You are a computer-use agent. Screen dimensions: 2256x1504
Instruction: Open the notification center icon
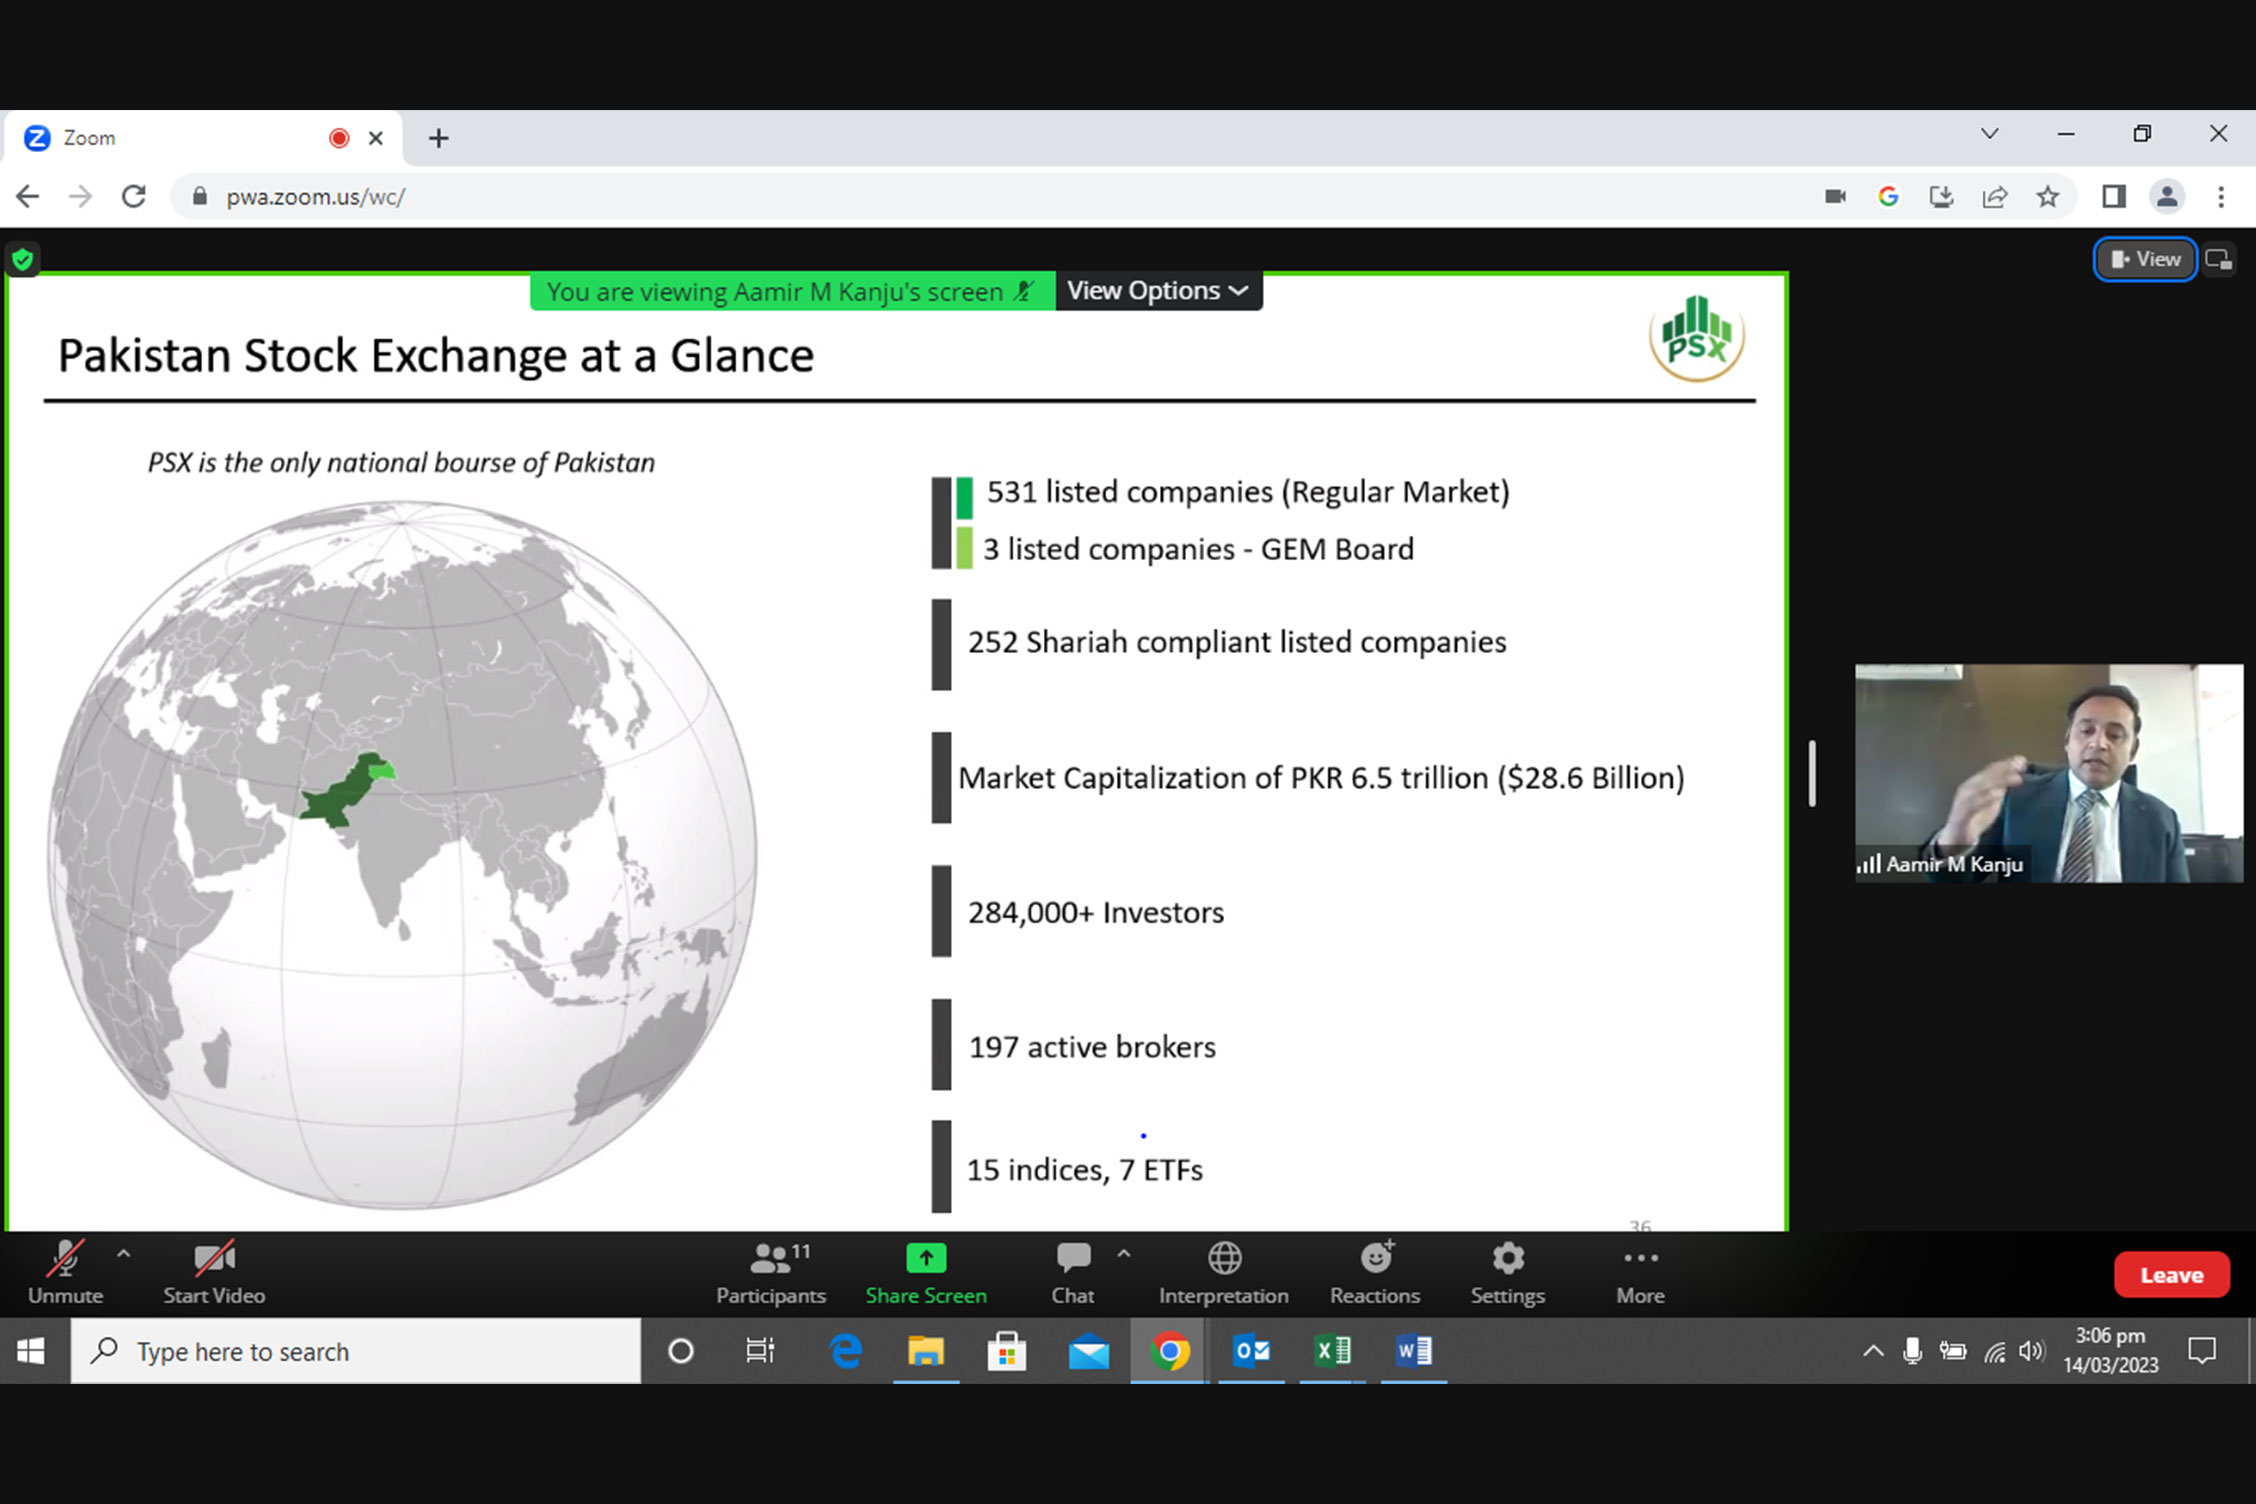[x=2202, y=1351]
